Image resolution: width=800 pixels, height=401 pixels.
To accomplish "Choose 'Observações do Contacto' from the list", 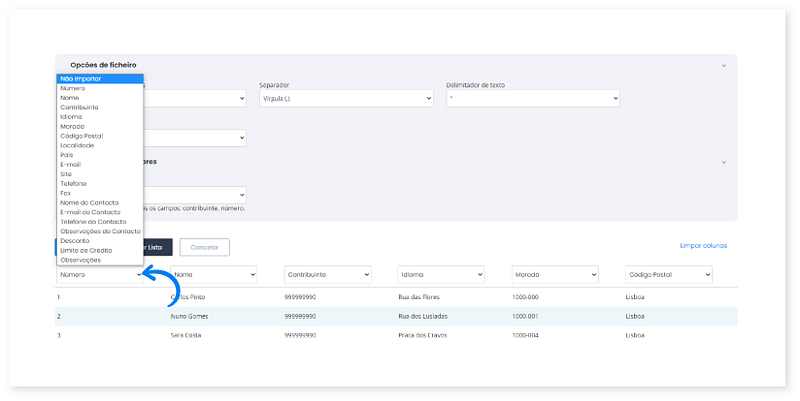I will point(99,230).
